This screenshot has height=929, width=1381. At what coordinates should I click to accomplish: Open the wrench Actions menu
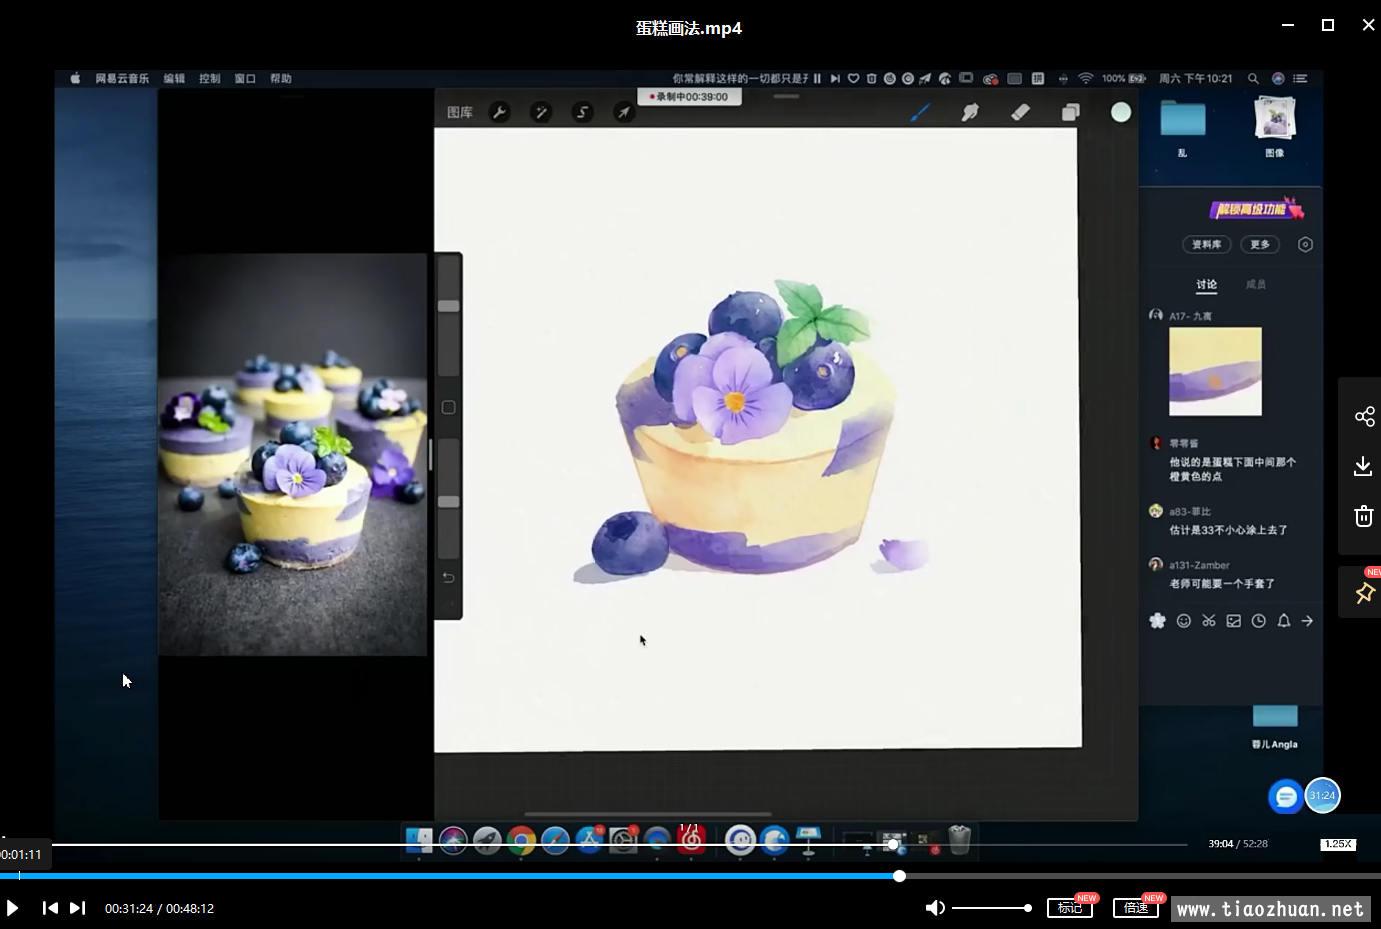click(499, 112)
